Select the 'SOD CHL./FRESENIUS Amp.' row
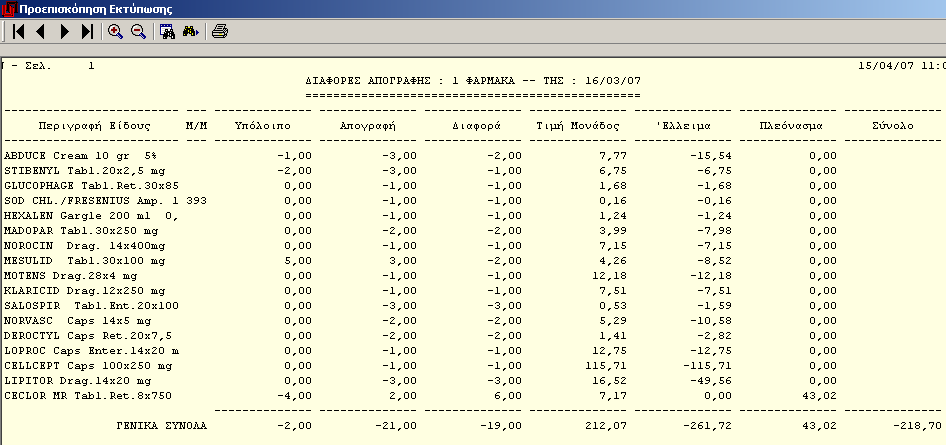This screenshot has width=946, height=445. click(421, 201)
